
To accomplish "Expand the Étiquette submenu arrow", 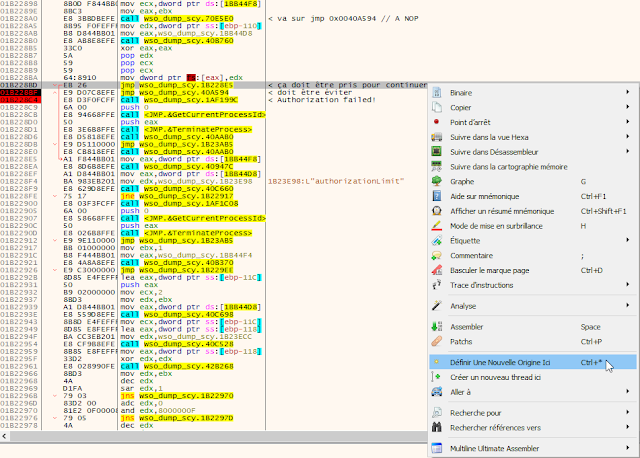I will [x=628, y=240].
